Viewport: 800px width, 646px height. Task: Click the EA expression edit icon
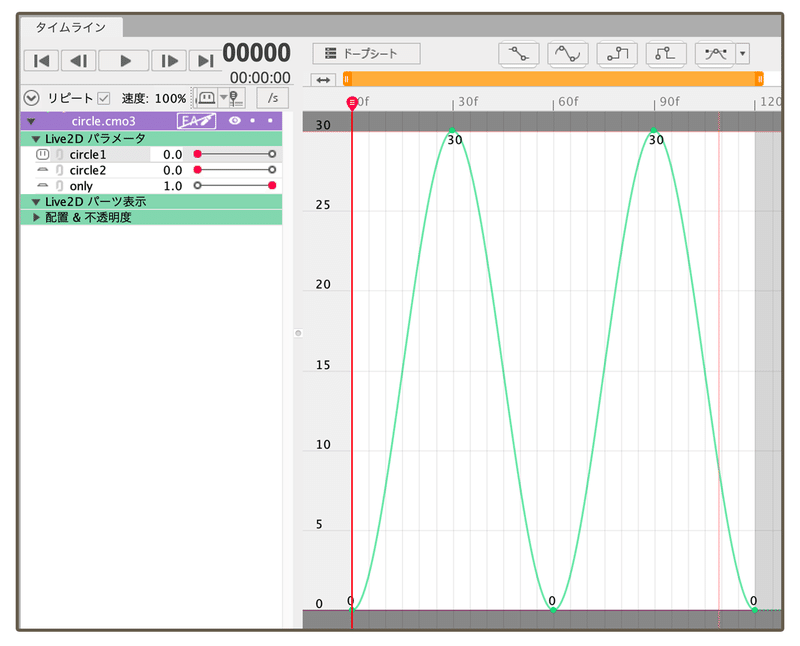coord(196,121)
